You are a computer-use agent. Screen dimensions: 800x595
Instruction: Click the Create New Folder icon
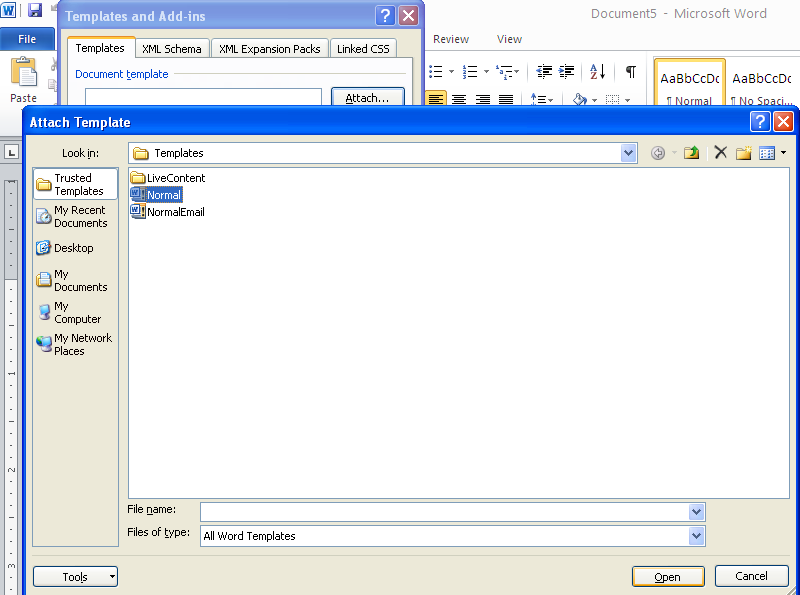coord(744,152)
